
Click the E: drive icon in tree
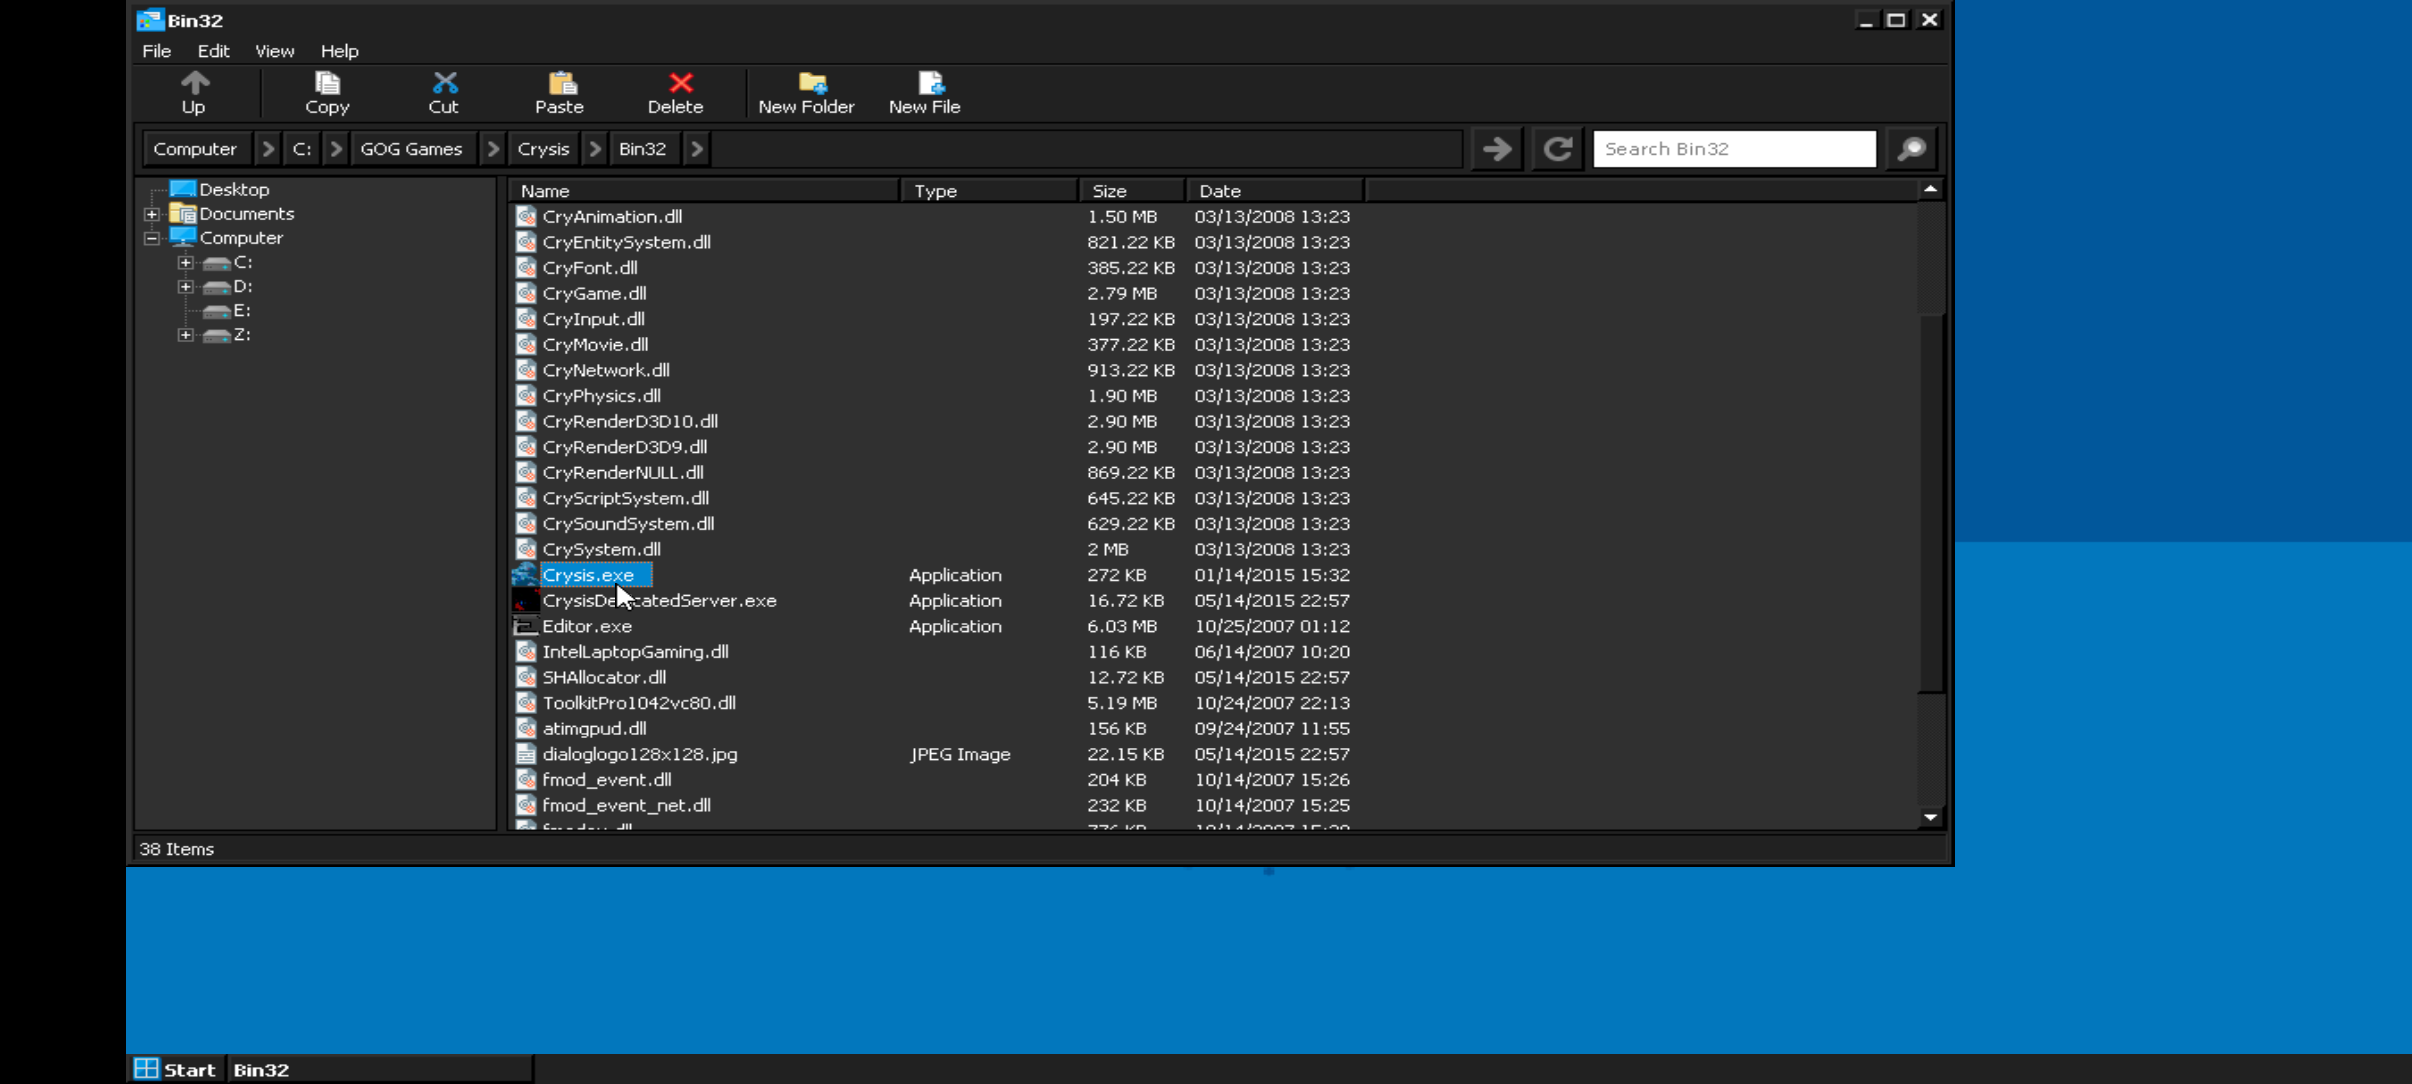coord(216,311)
